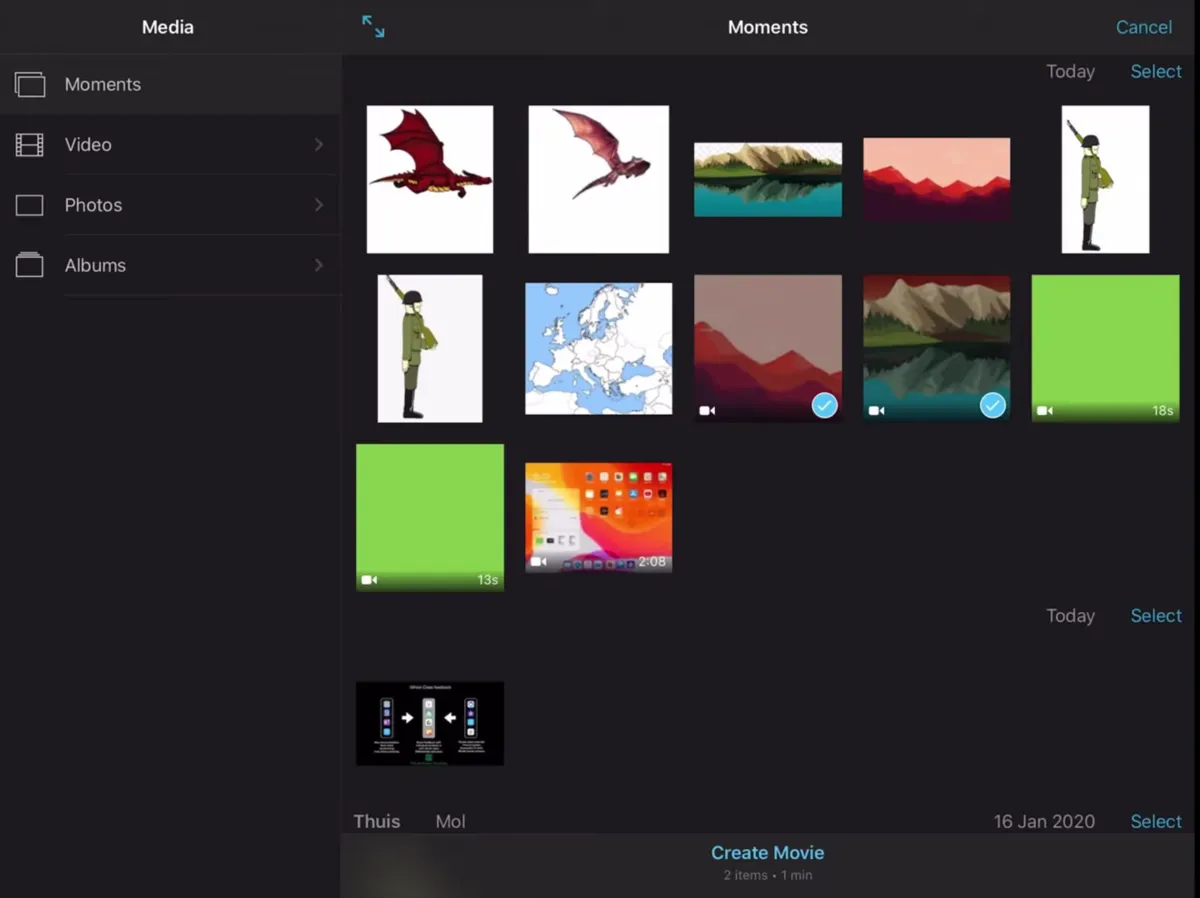Click the video camera badge on the 13s green clip
1200x898 pixels.
368,579
